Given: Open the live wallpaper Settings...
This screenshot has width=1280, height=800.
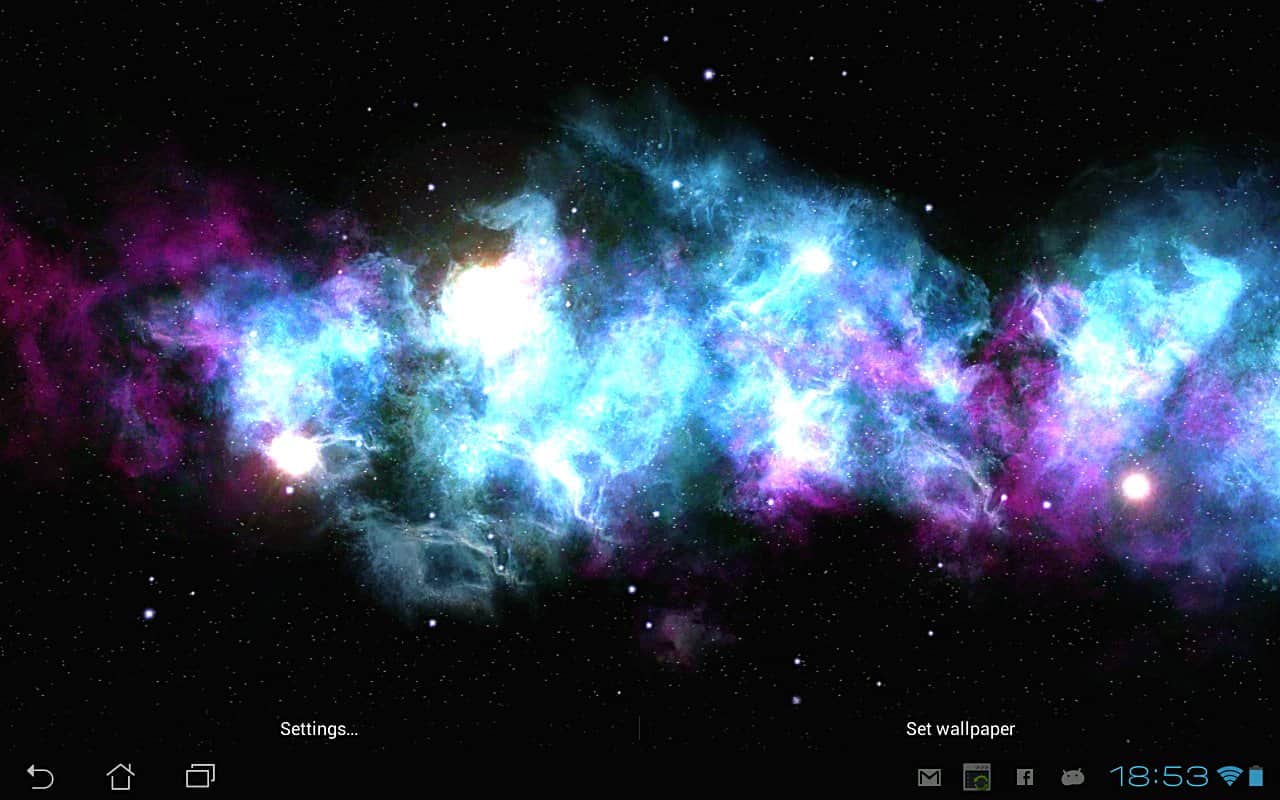Looking at the screenshot, I should coord(319,729).
